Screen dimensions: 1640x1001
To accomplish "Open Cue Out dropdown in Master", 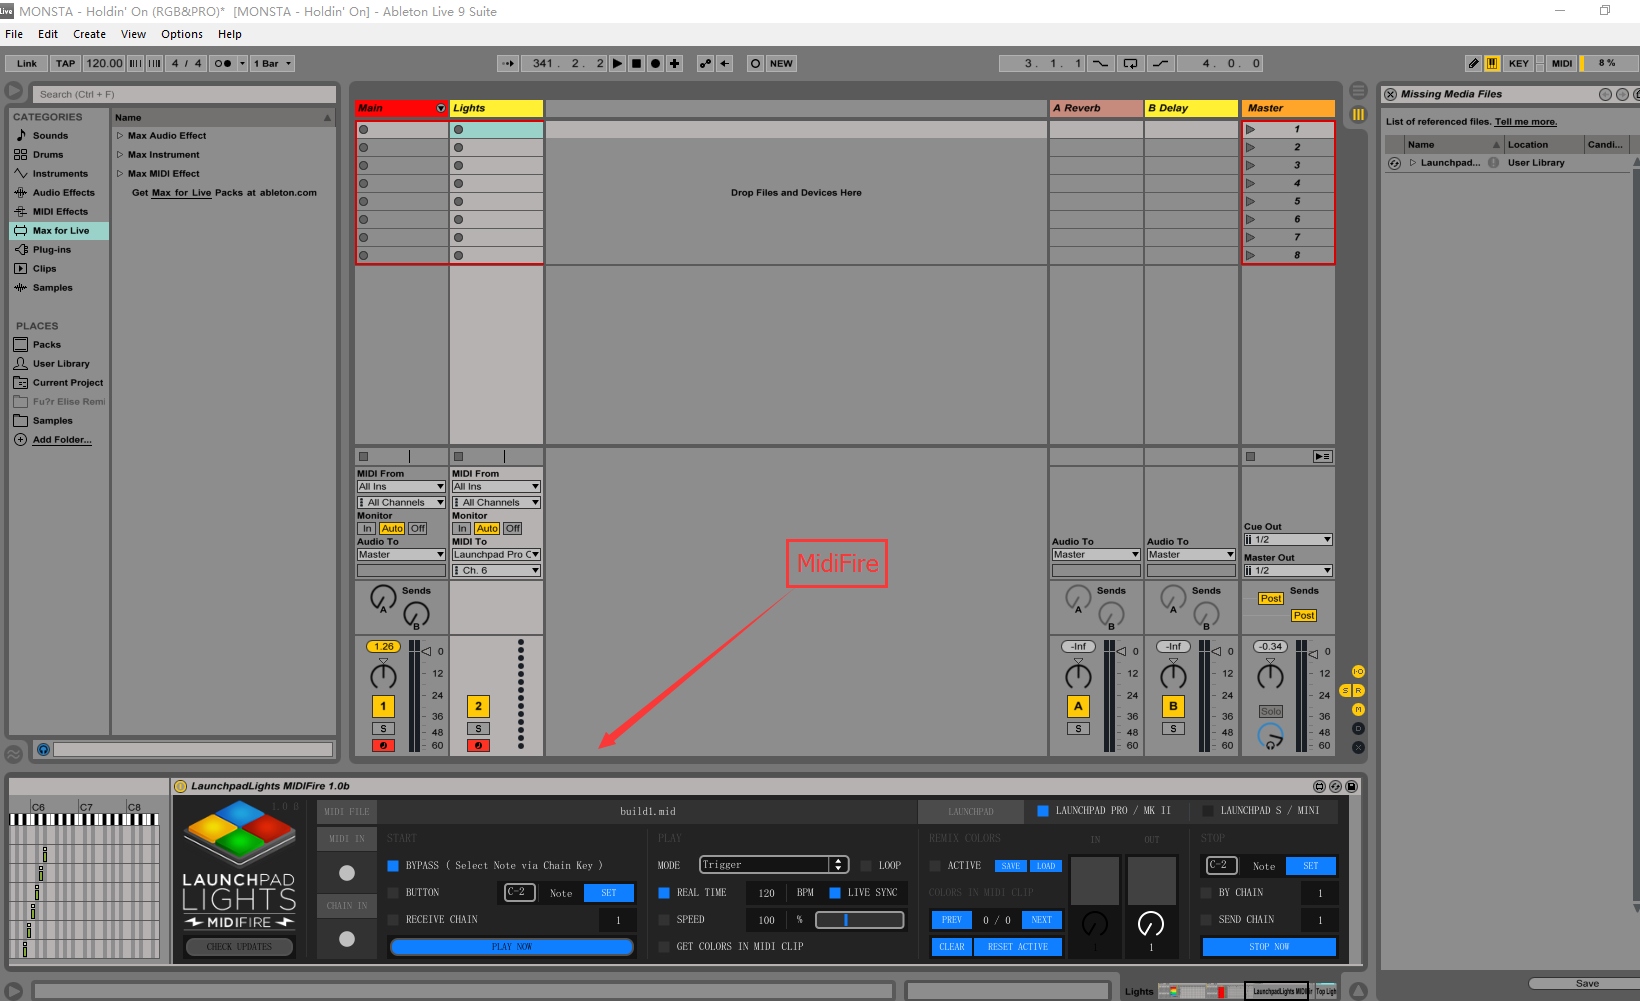I will (1288, 540).
